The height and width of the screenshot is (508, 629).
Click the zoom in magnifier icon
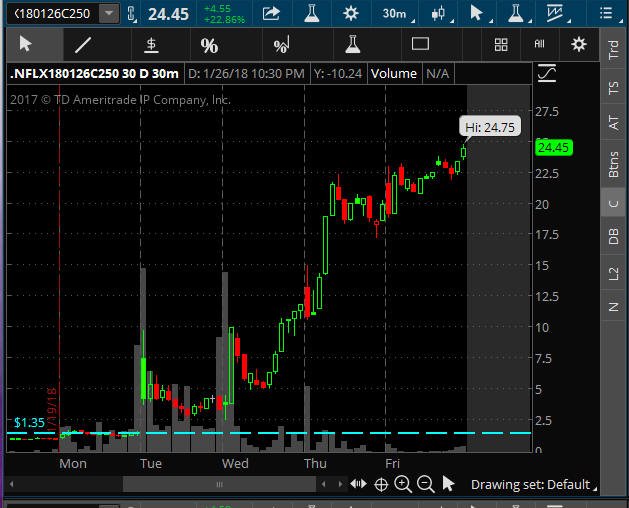tap(403, 484)
